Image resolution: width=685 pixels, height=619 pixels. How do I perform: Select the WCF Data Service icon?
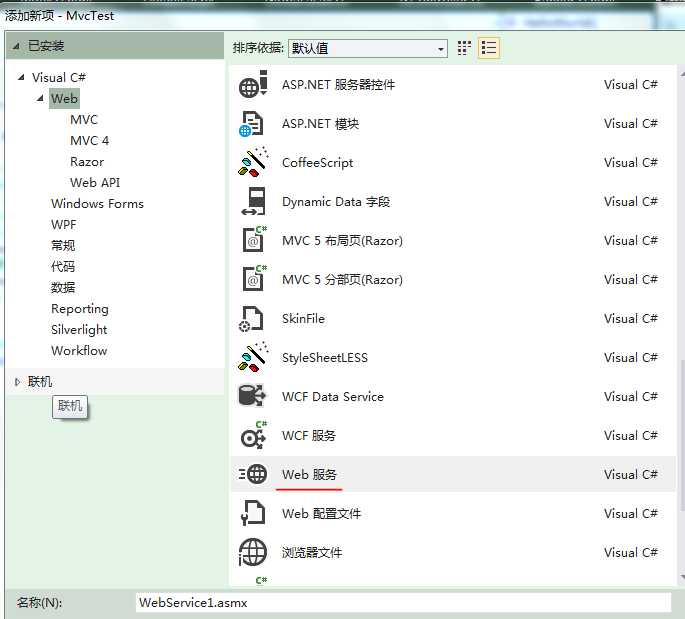(252, 396)
